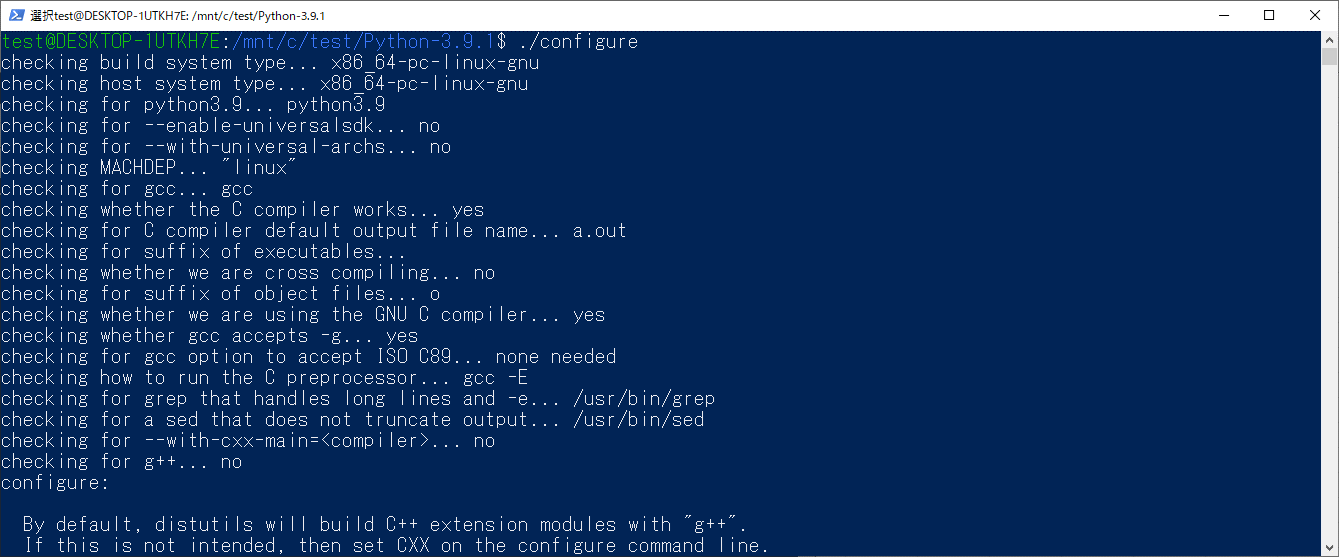Click the scrollbar up arrow
The height and width of the screenshot is (557, 1339).
point(1329,39)
